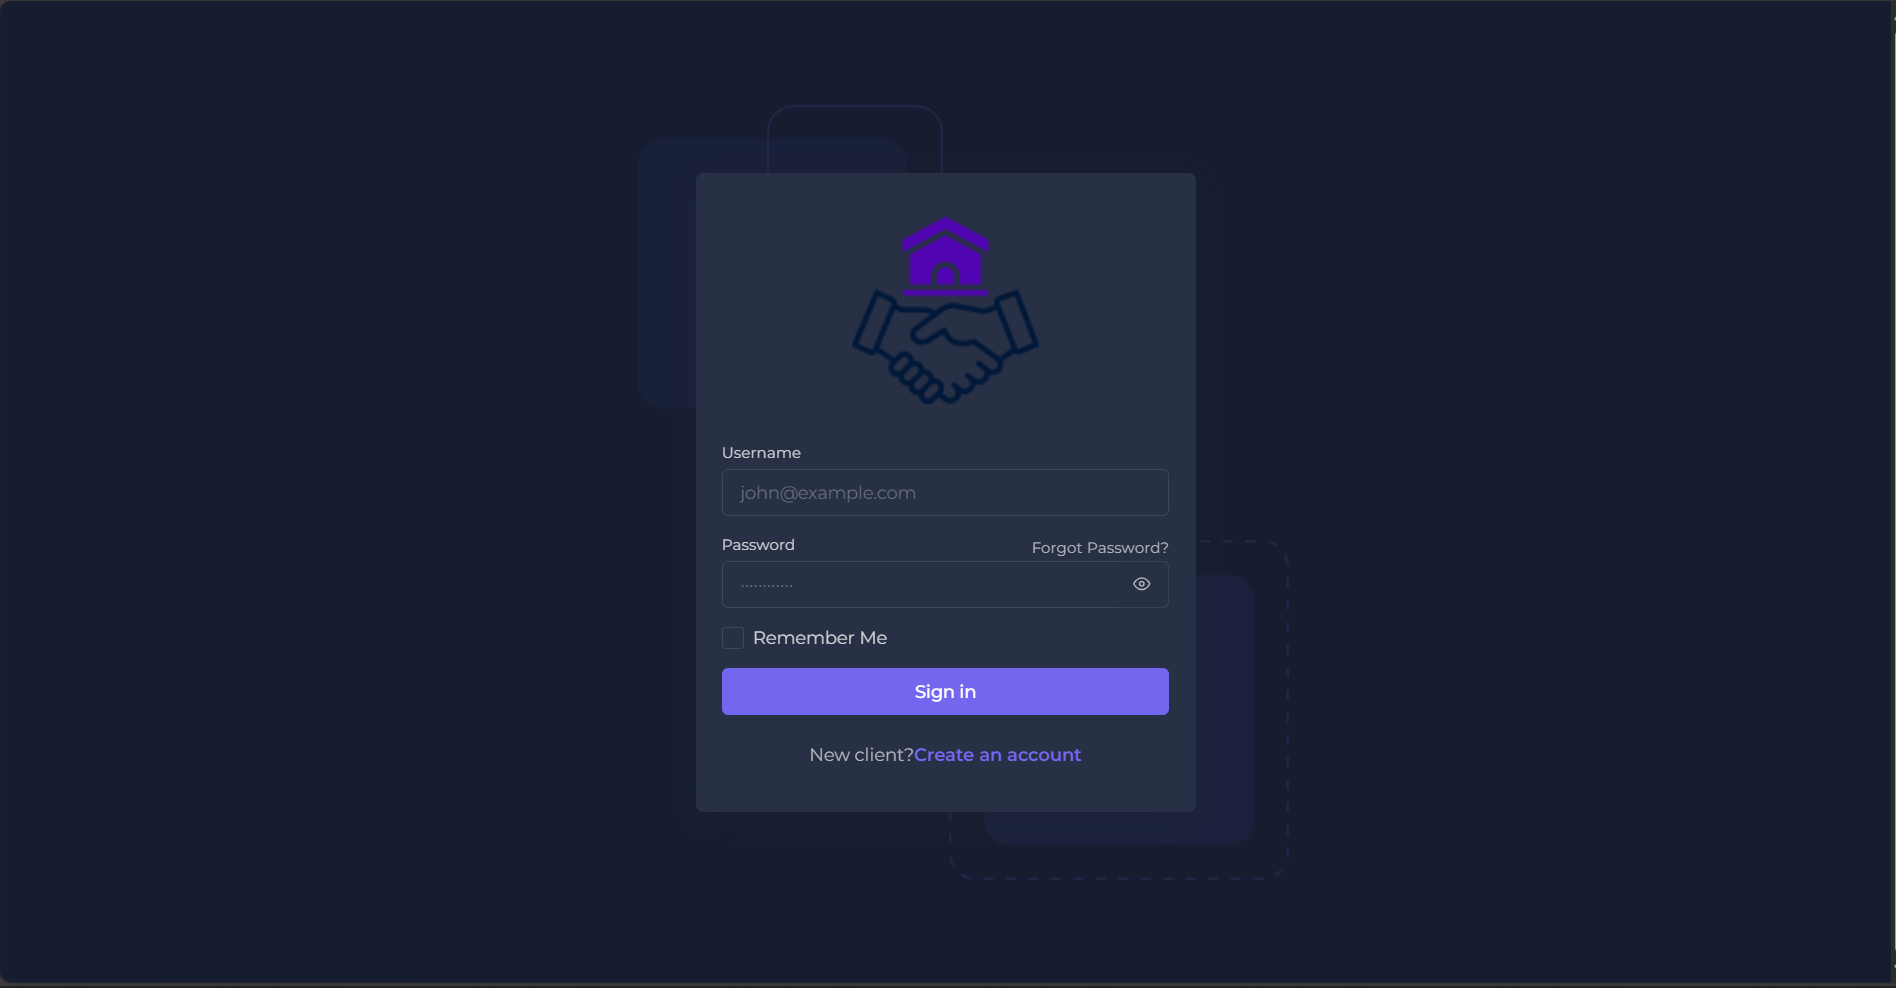Viewport: 1896px width, 988px height.
Task: Click the Password field label
Action: point(758,545)
